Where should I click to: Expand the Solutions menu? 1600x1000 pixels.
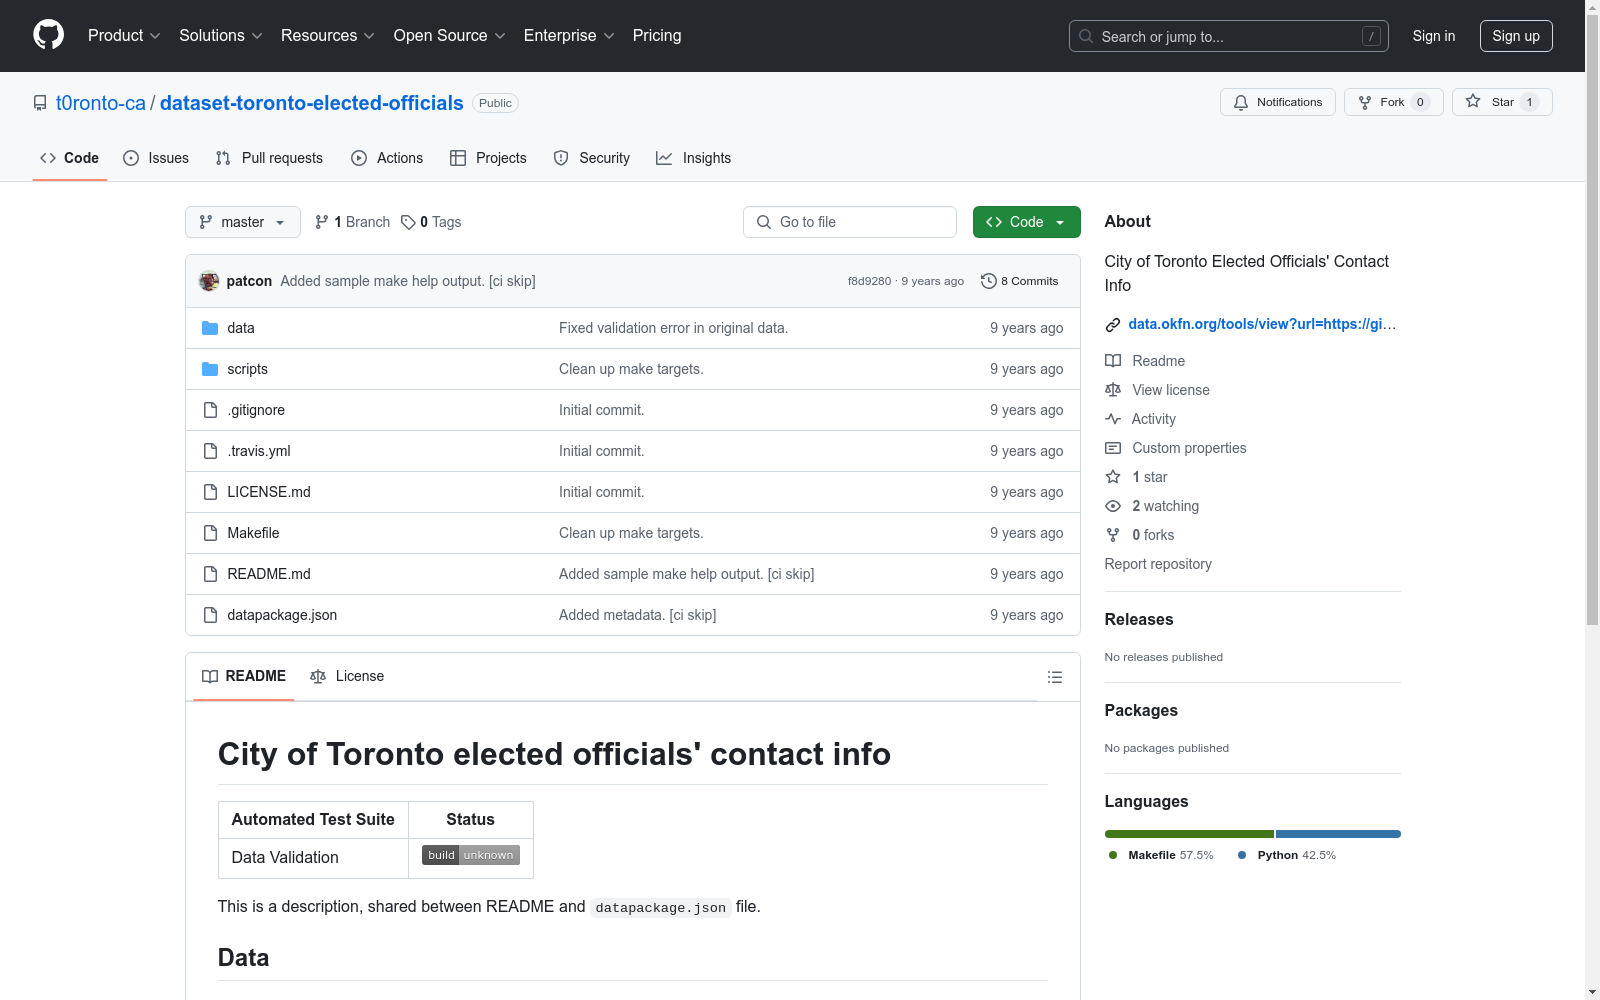221,36
